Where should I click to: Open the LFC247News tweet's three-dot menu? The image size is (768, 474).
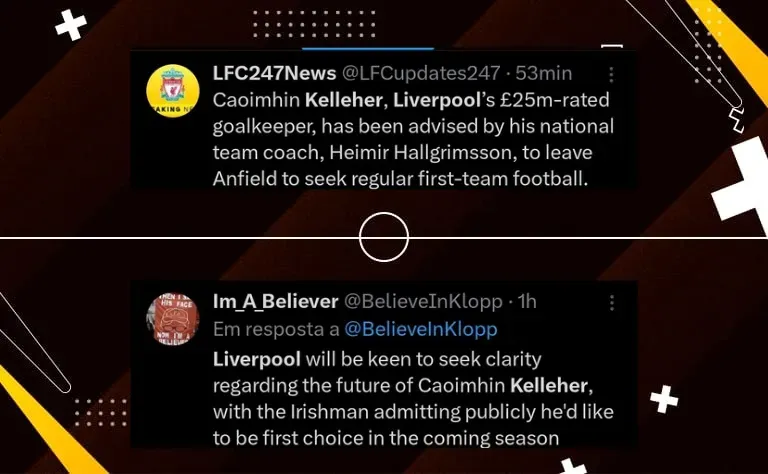(611, 74)
